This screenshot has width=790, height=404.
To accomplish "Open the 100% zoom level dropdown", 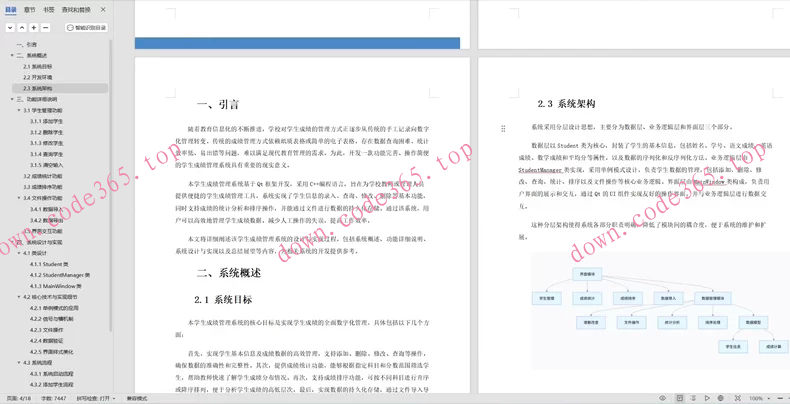I will pos(759,398).
